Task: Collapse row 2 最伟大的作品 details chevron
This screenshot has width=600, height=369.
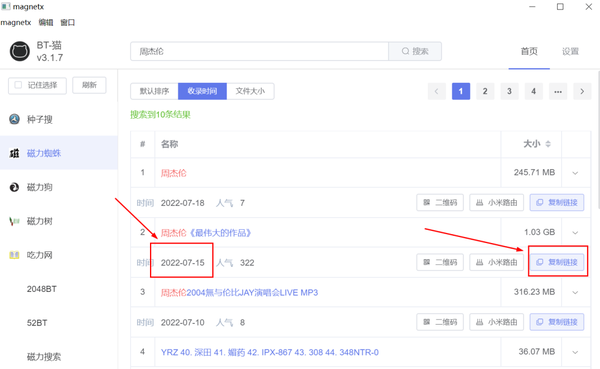Action: pyautogui.click(x=575, y=233)
